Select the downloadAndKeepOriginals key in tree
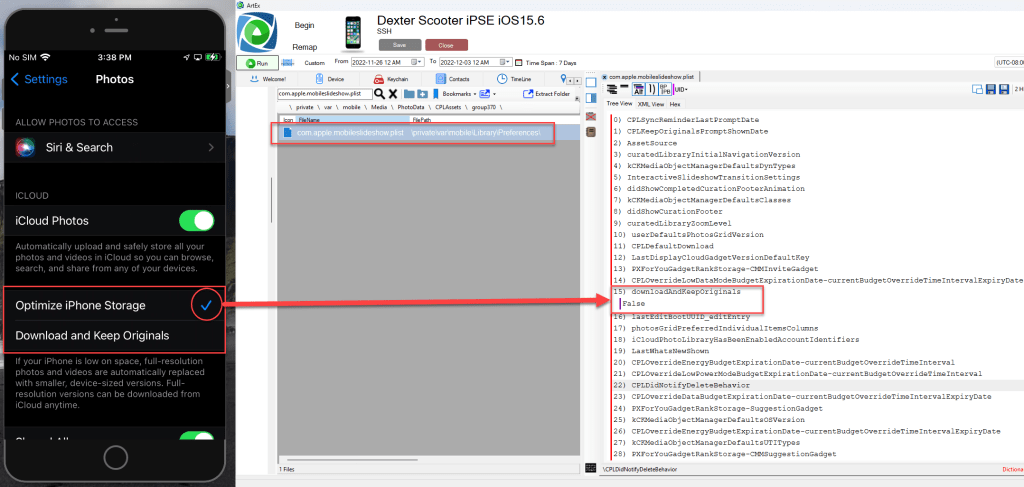The height and width of the screenshot is (487, 1024). pyautogui.click(x=686, y=291)
